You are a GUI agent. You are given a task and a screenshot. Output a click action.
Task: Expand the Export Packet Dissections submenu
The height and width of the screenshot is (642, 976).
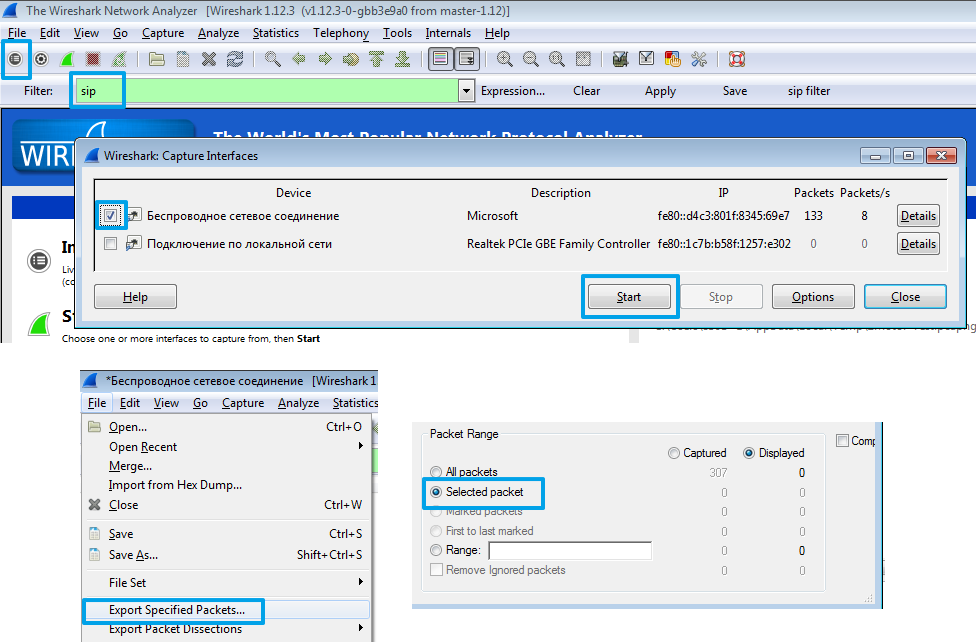click(x=227, y=630)
